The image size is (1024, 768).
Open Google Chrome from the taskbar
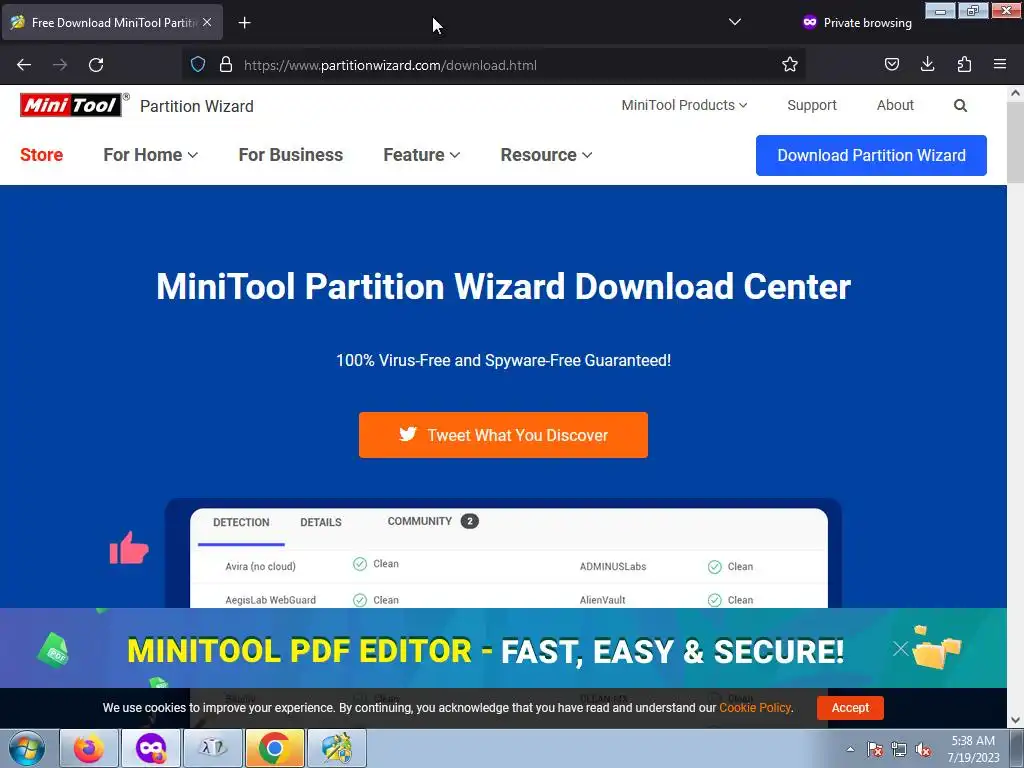pyautogui.click(x=274, y=748)
